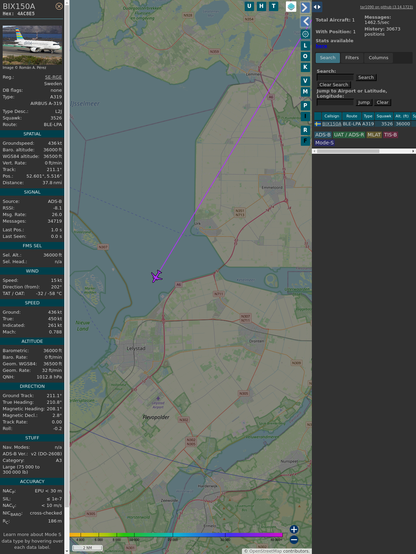The height and width of the screenshot is (554, 416).
Task: Click the 36000 altitude cell in table
Action: click(403, 124)
